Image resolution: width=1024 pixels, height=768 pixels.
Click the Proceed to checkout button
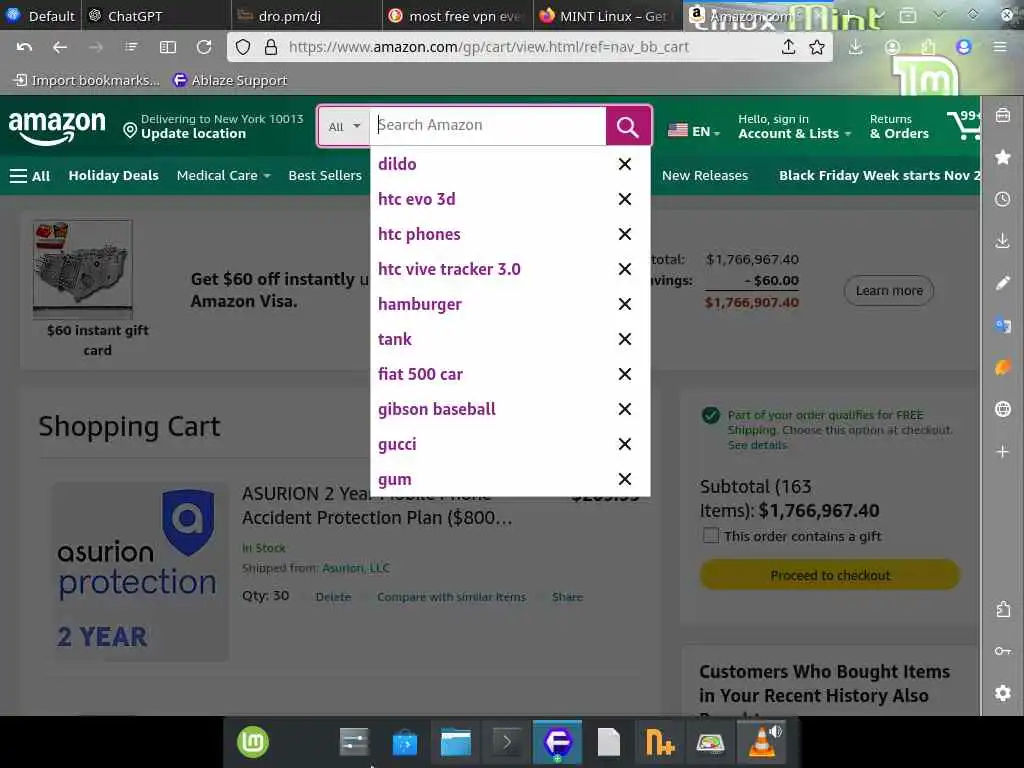pos(830,575)
